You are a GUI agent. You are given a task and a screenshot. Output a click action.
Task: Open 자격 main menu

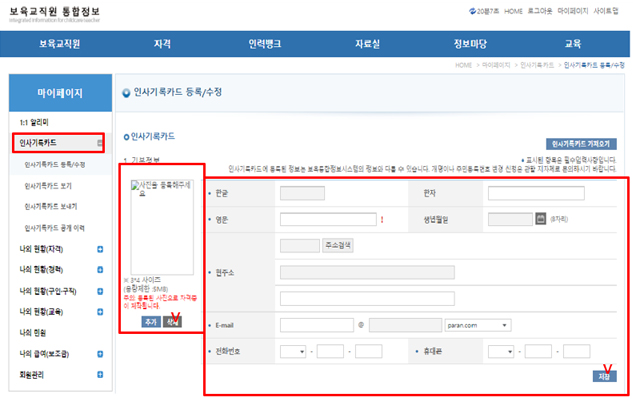162,44
